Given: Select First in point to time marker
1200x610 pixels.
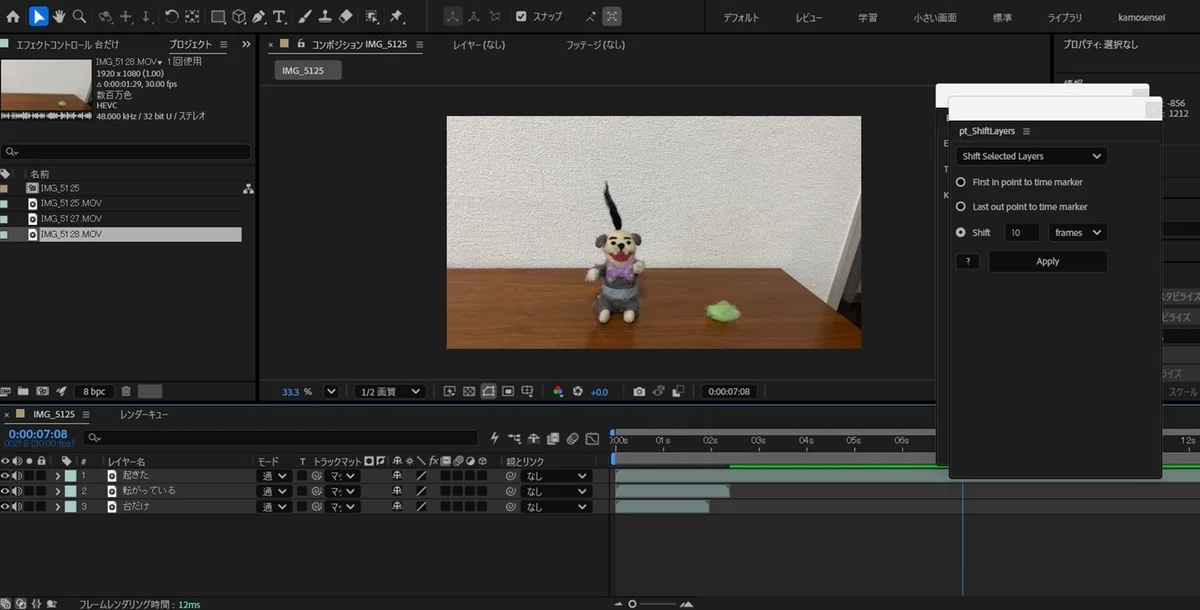Looking at the screenshot, I should click(x=961, y=182).
